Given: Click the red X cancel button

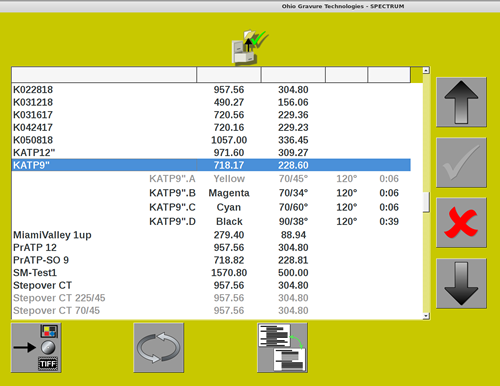Looking at the screenshot, I should pos(461,223).
